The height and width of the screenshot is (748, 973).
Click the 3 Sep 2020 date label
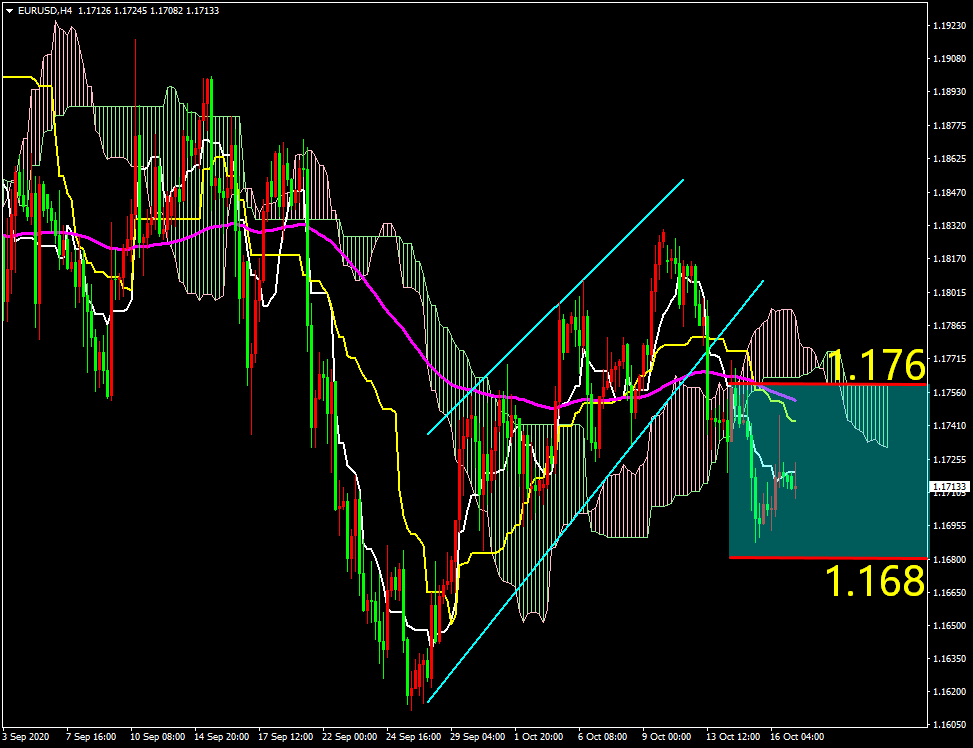pyautogui.click(x=26, y=737)
